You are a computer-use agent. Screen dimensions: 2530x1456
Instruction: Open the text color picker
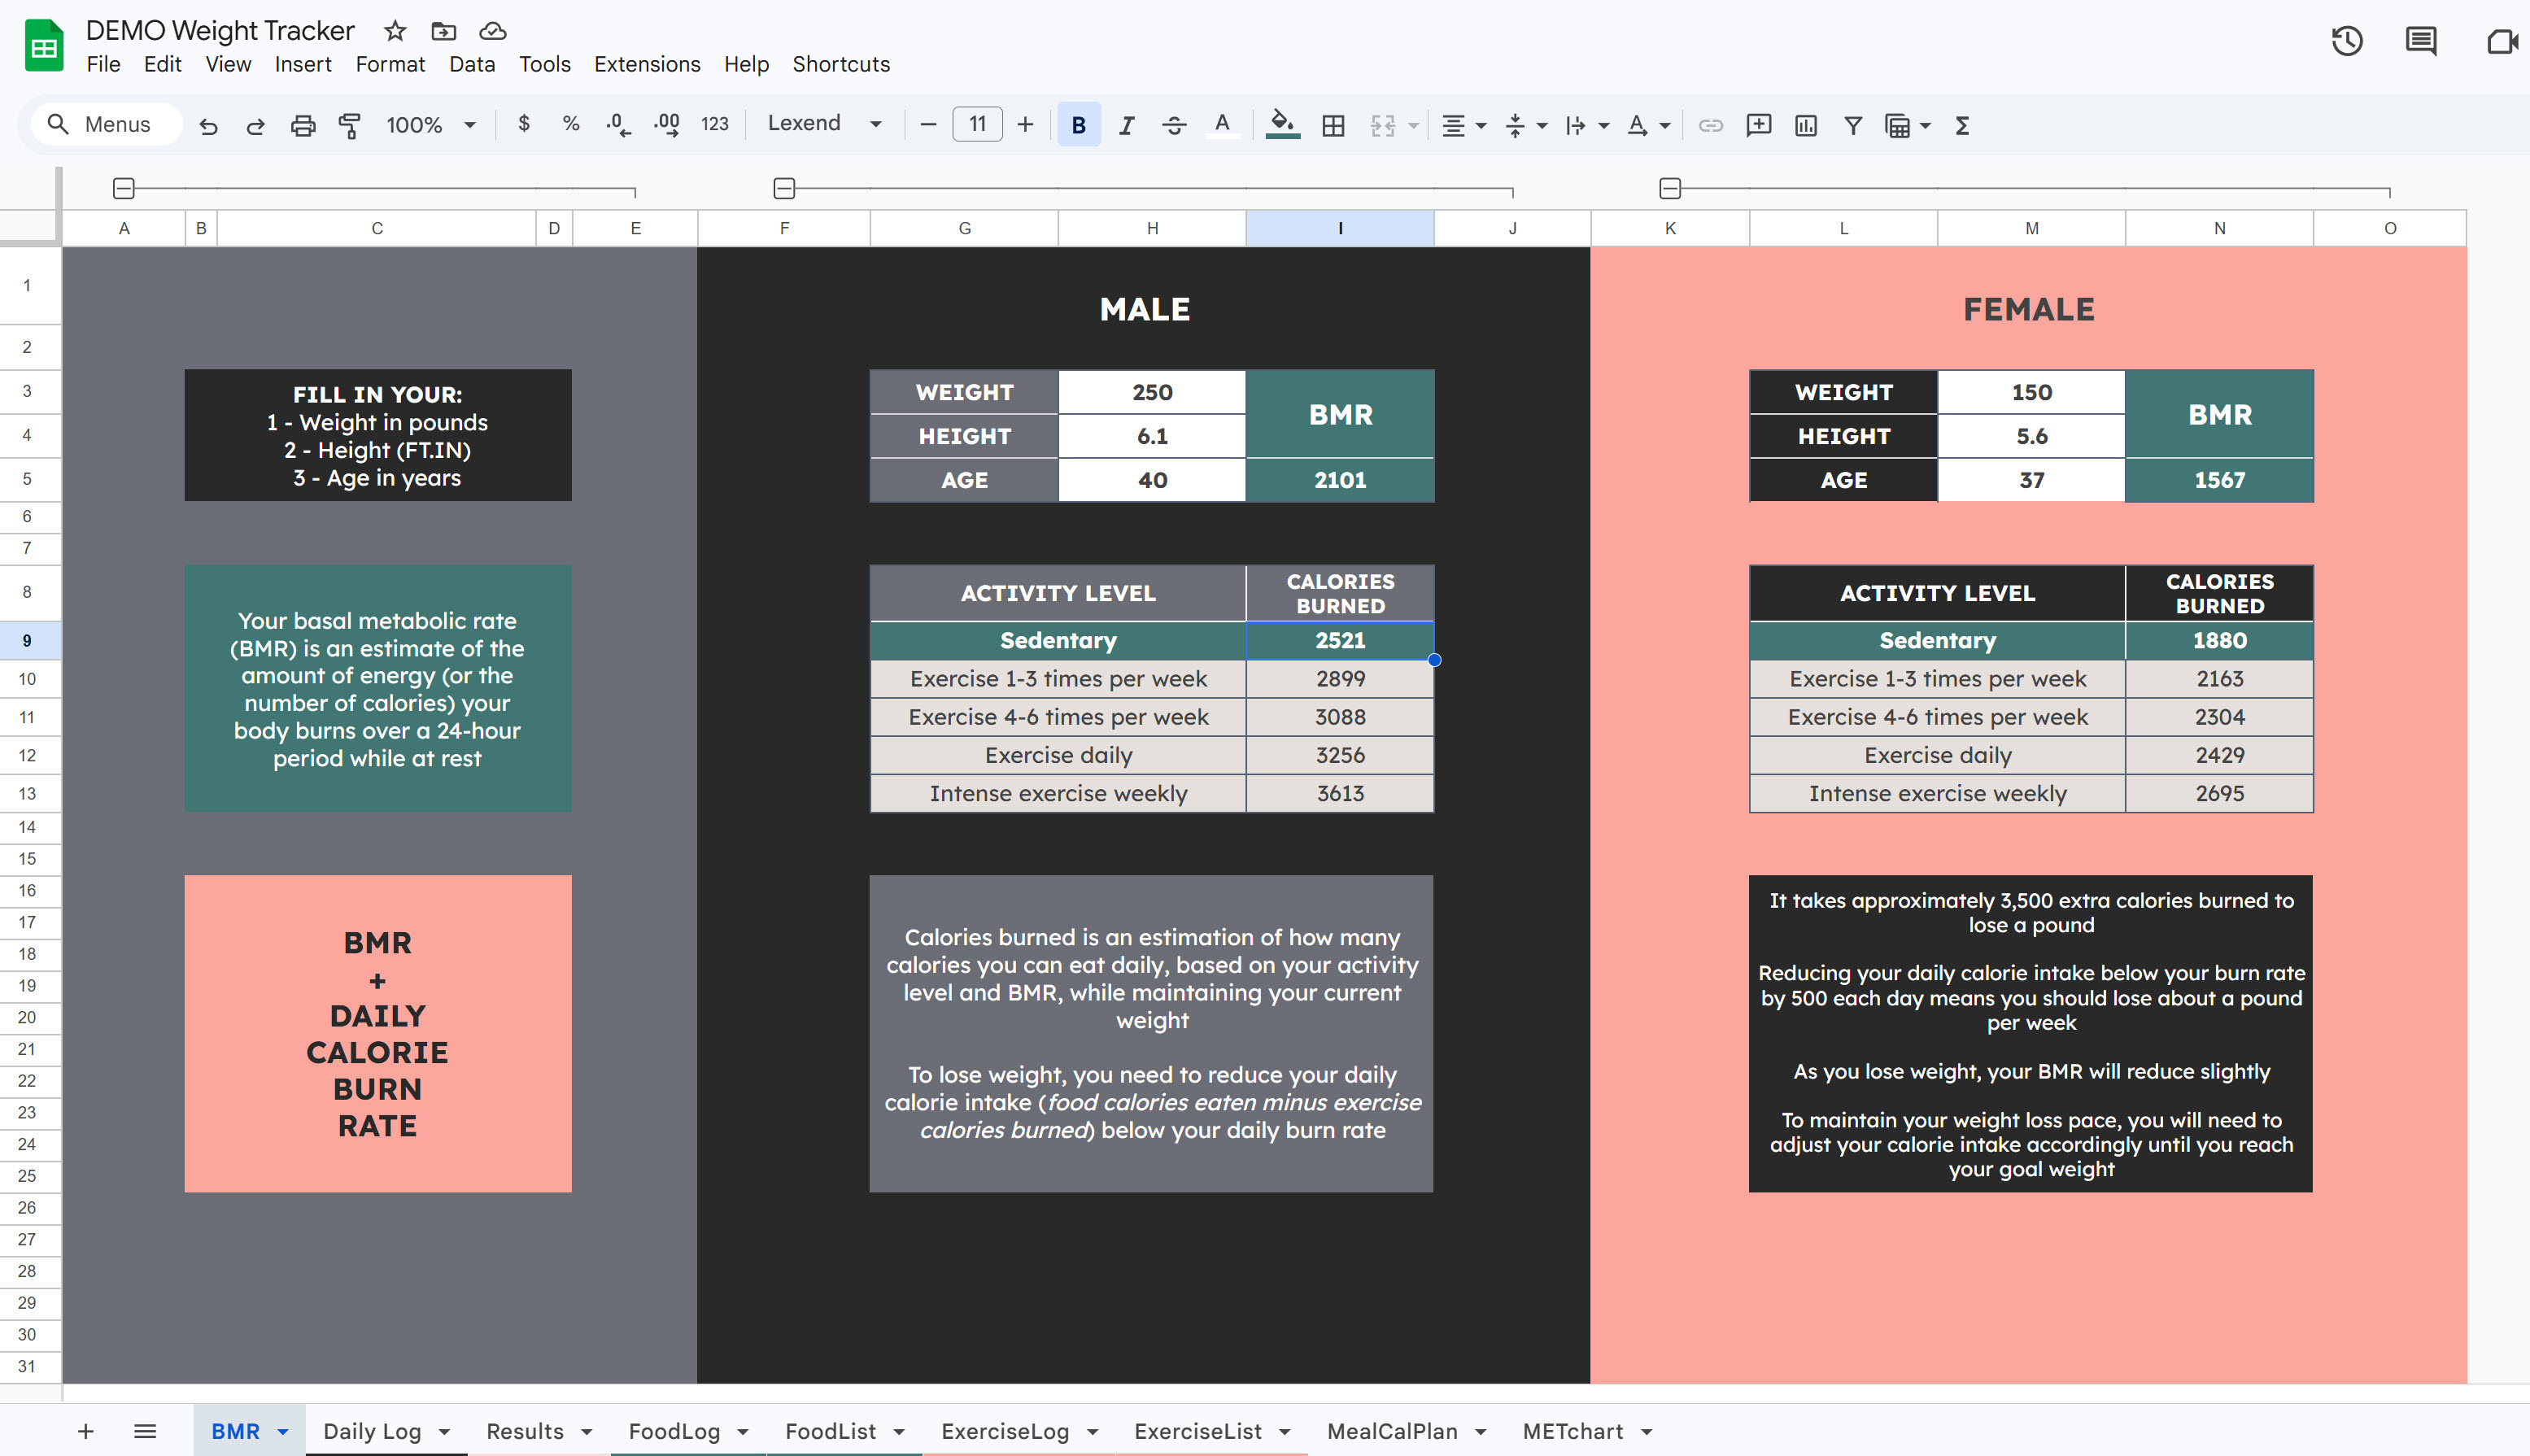click(1222, 125)
